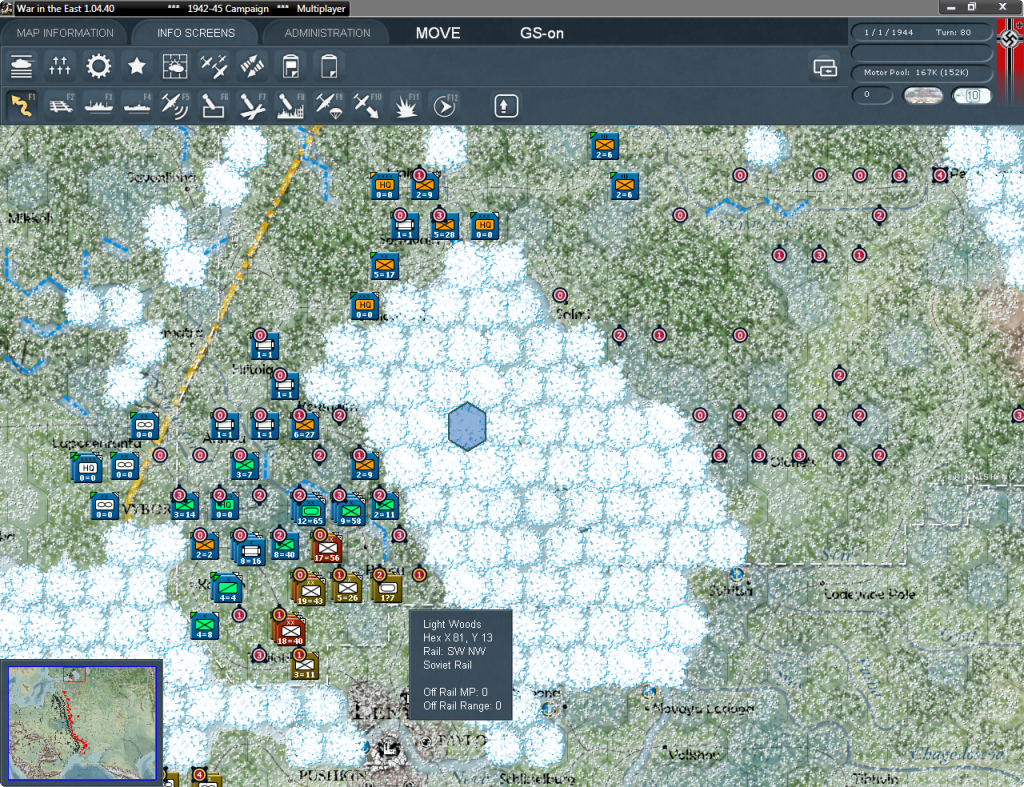Switch to F4 Amphibious mode

point(137,106)
